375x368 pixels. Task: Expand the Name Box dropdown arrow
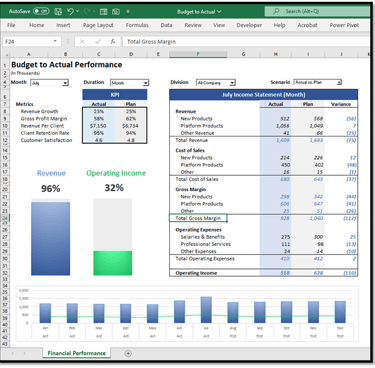point(55,41)
